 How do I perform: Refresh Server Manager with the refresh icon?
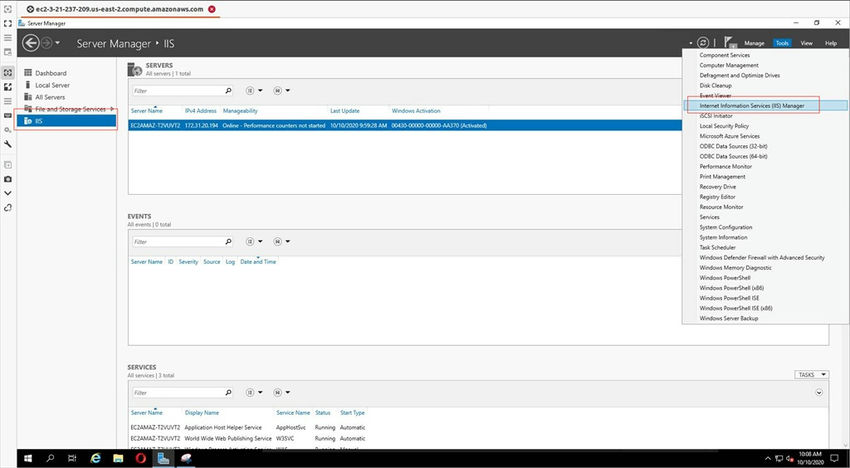[x=703, y=43]
